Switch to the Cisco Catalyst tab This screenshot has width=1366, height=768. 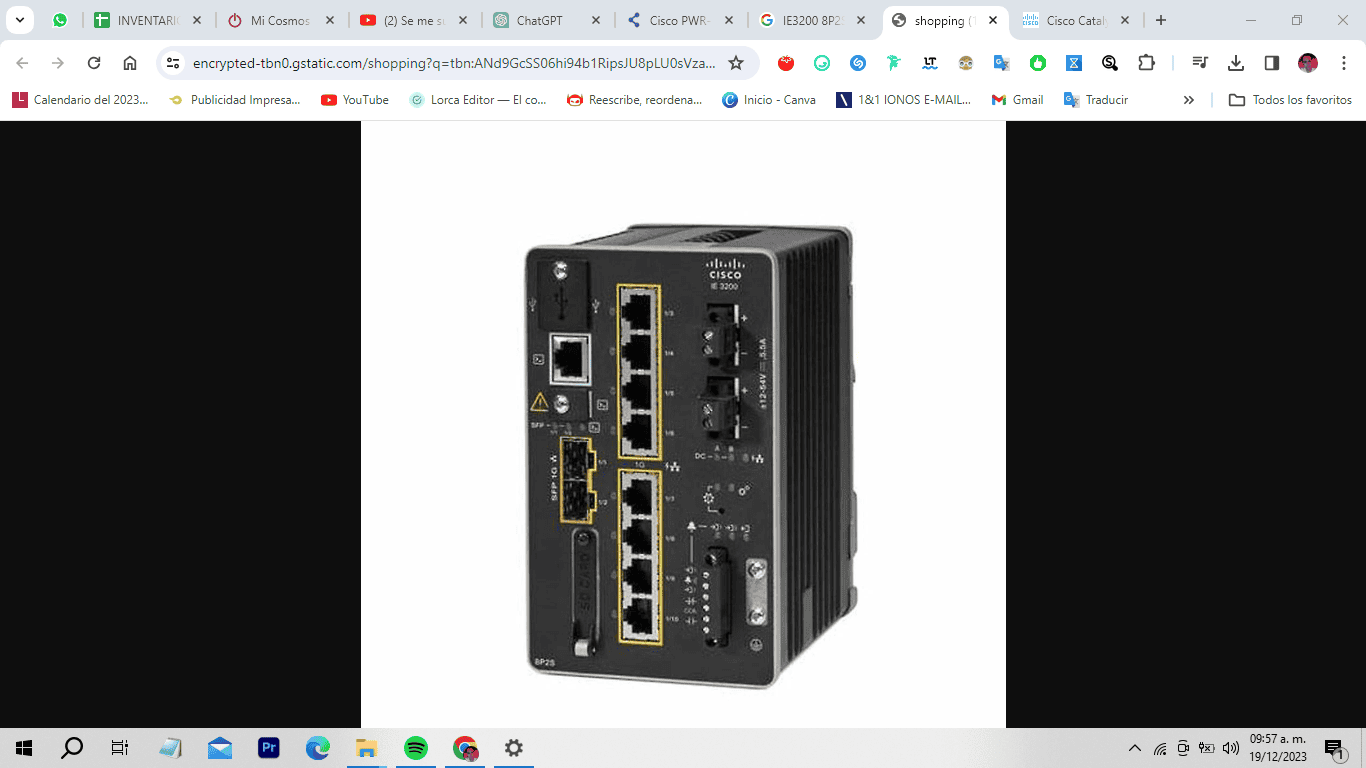click(1078, 20)
